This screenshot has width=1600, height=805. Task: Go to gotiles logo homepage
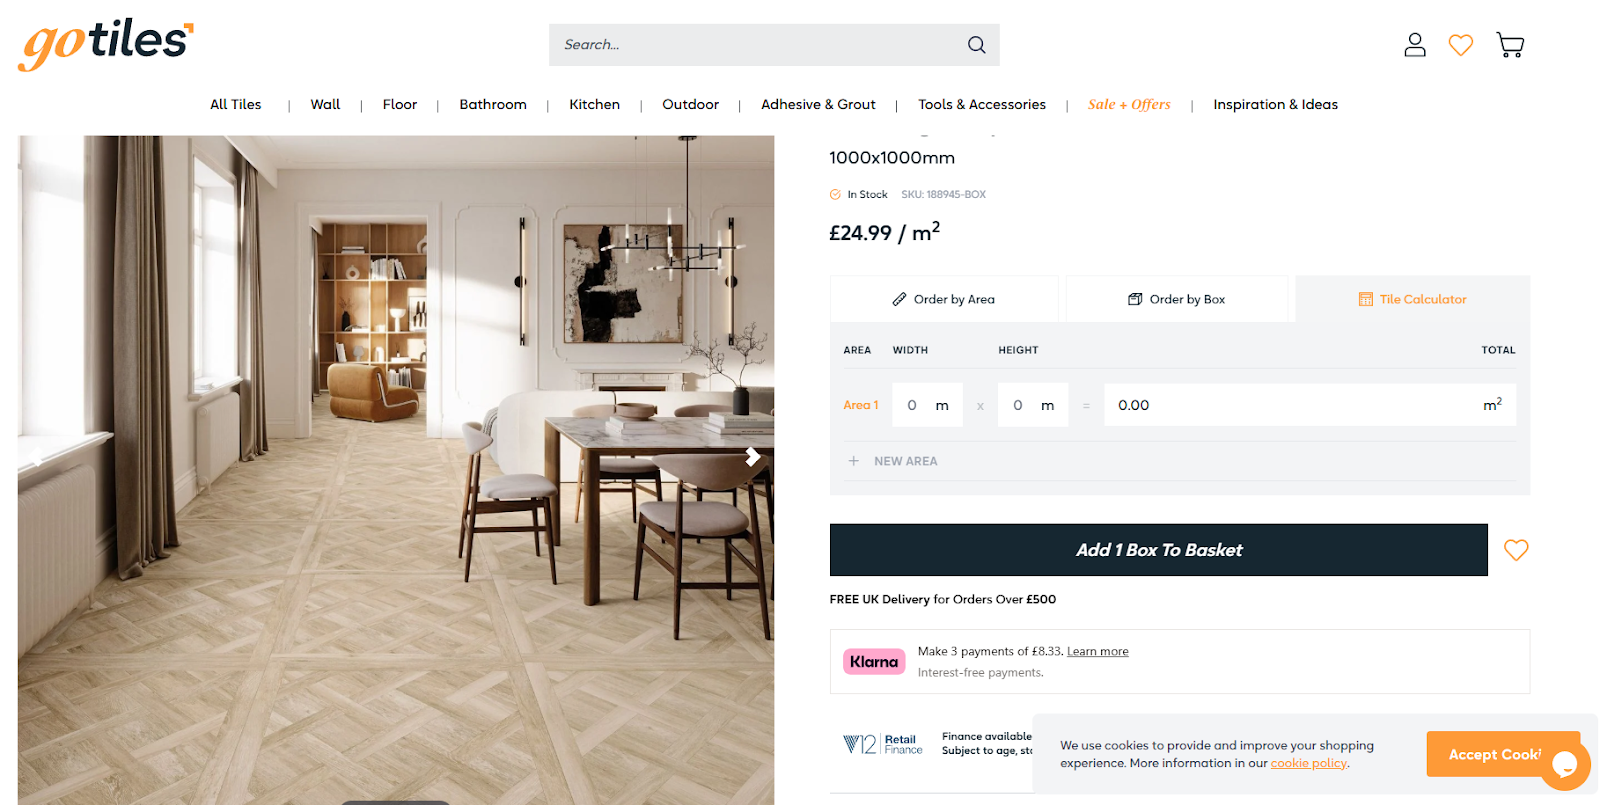[106, 44]
